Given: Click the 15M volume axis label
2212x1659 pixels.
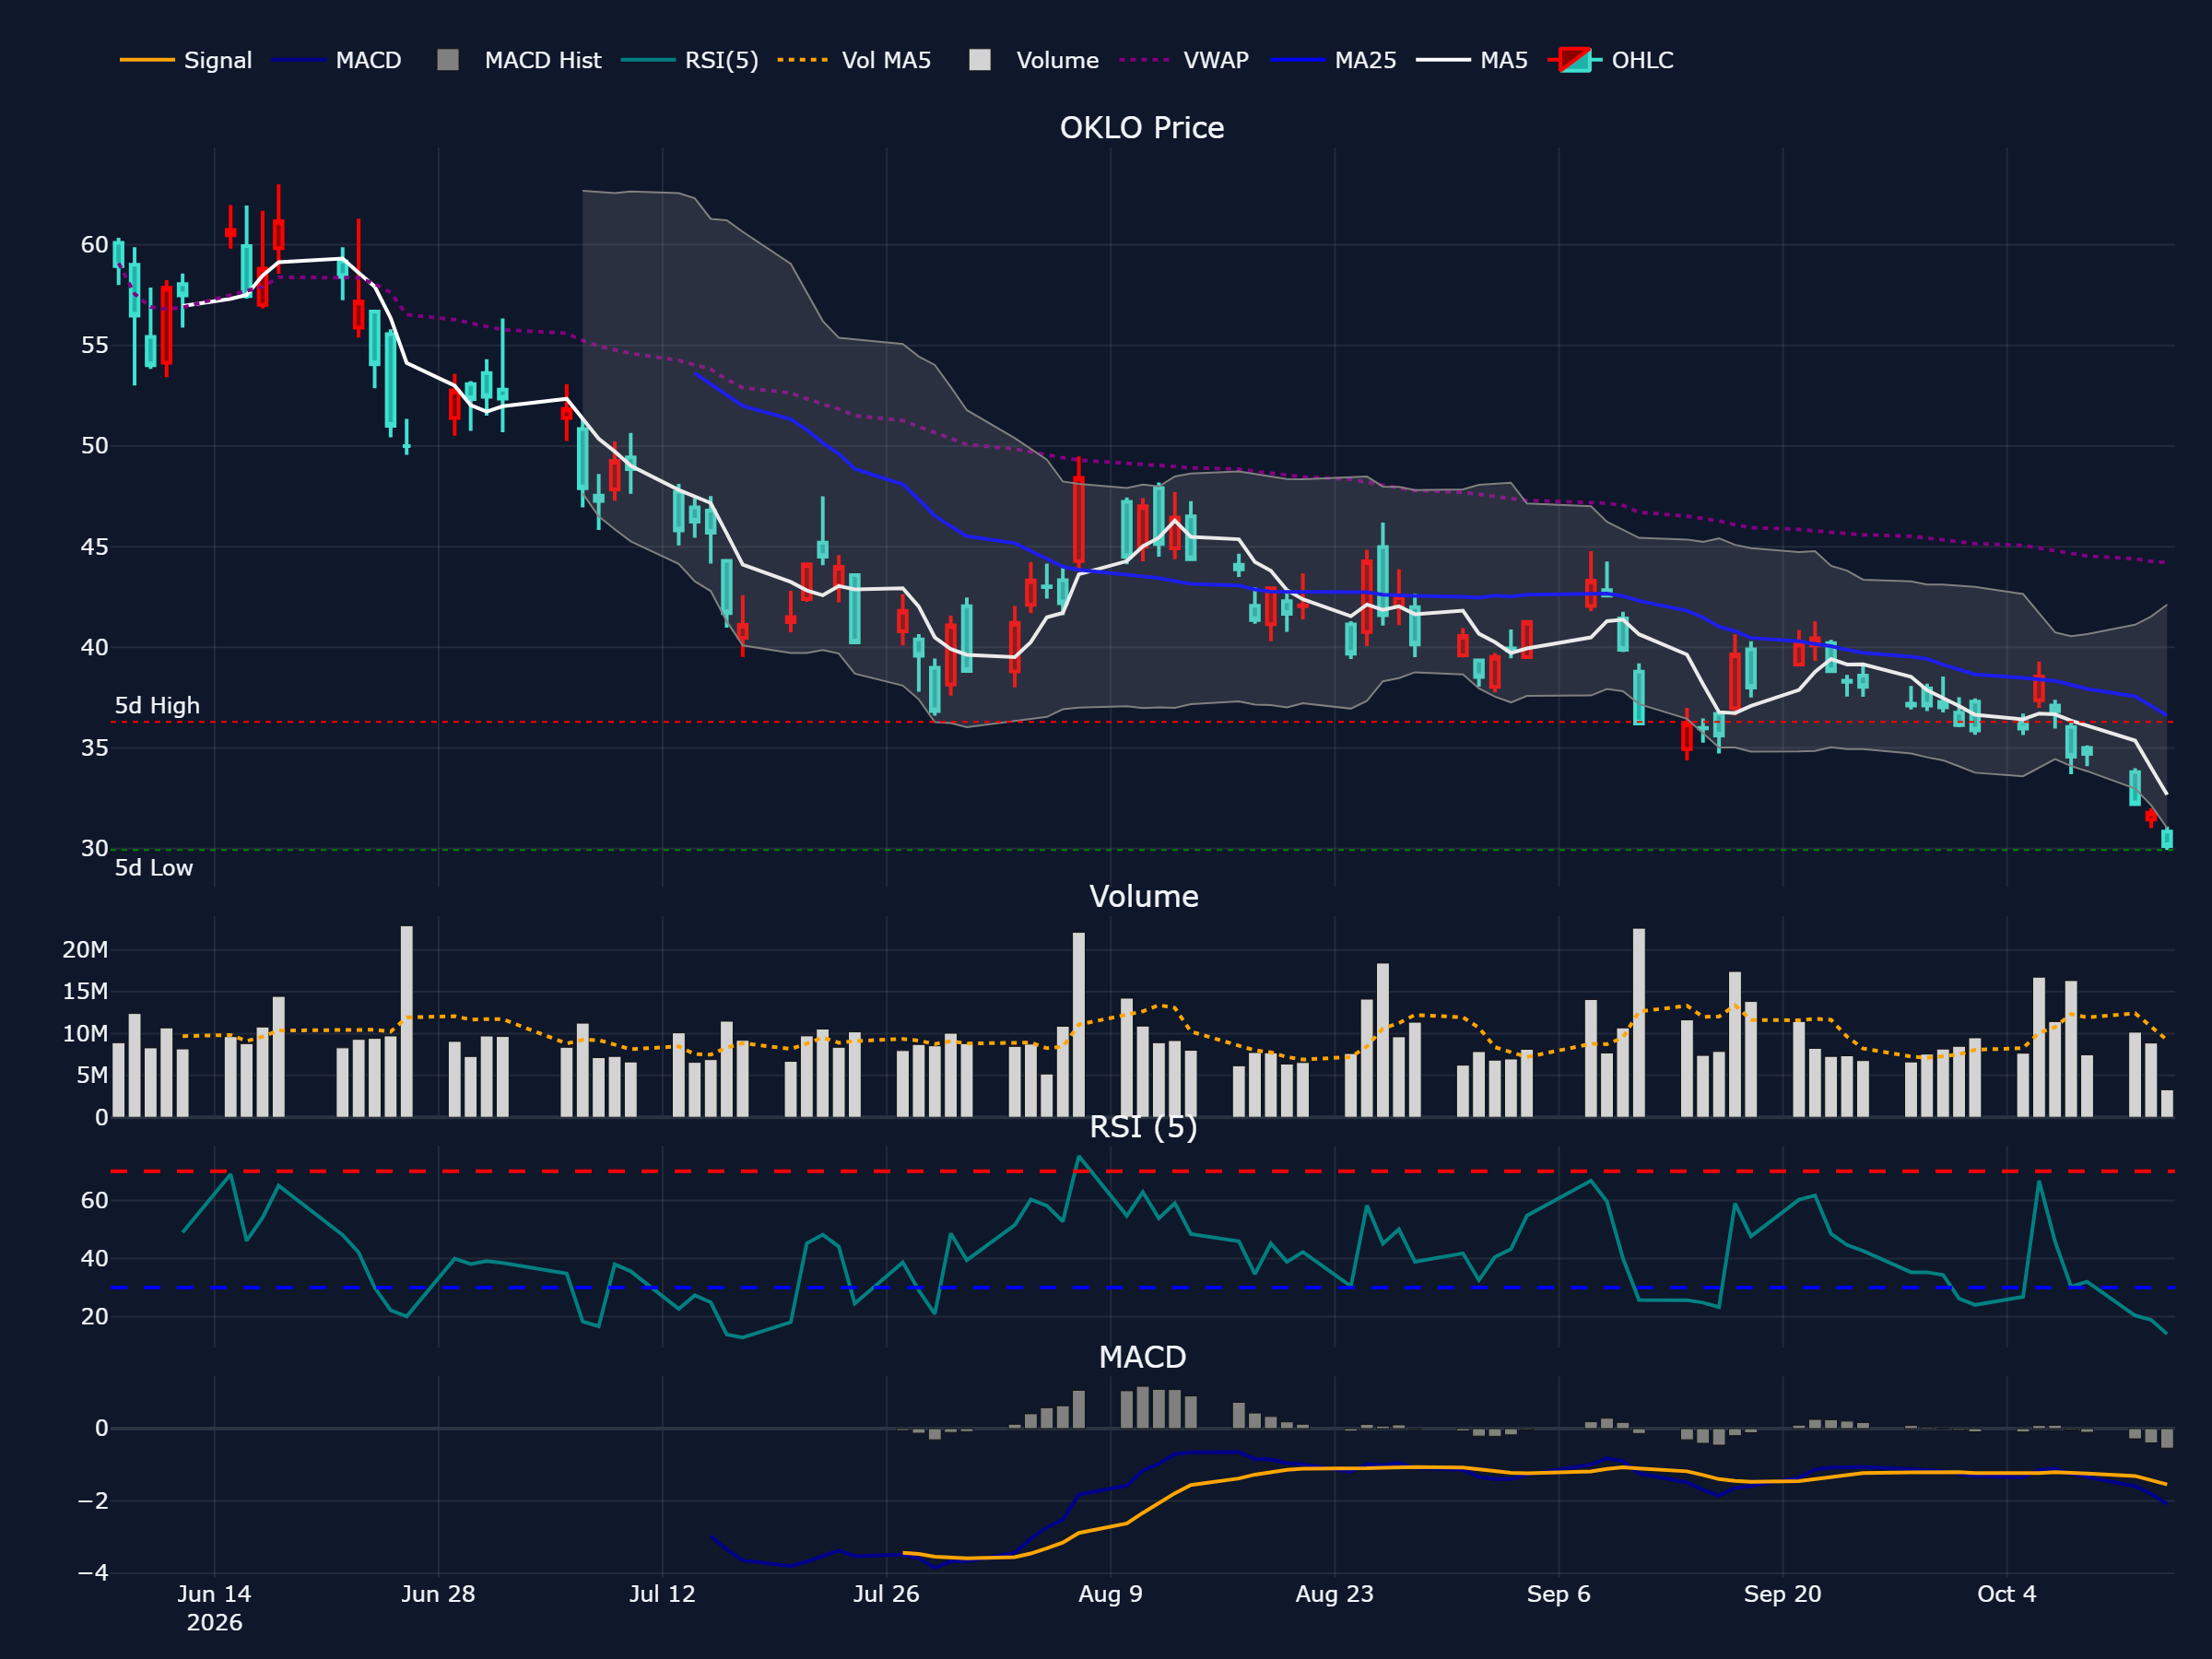Looking at the screenshot, I should tap(85, 992).
